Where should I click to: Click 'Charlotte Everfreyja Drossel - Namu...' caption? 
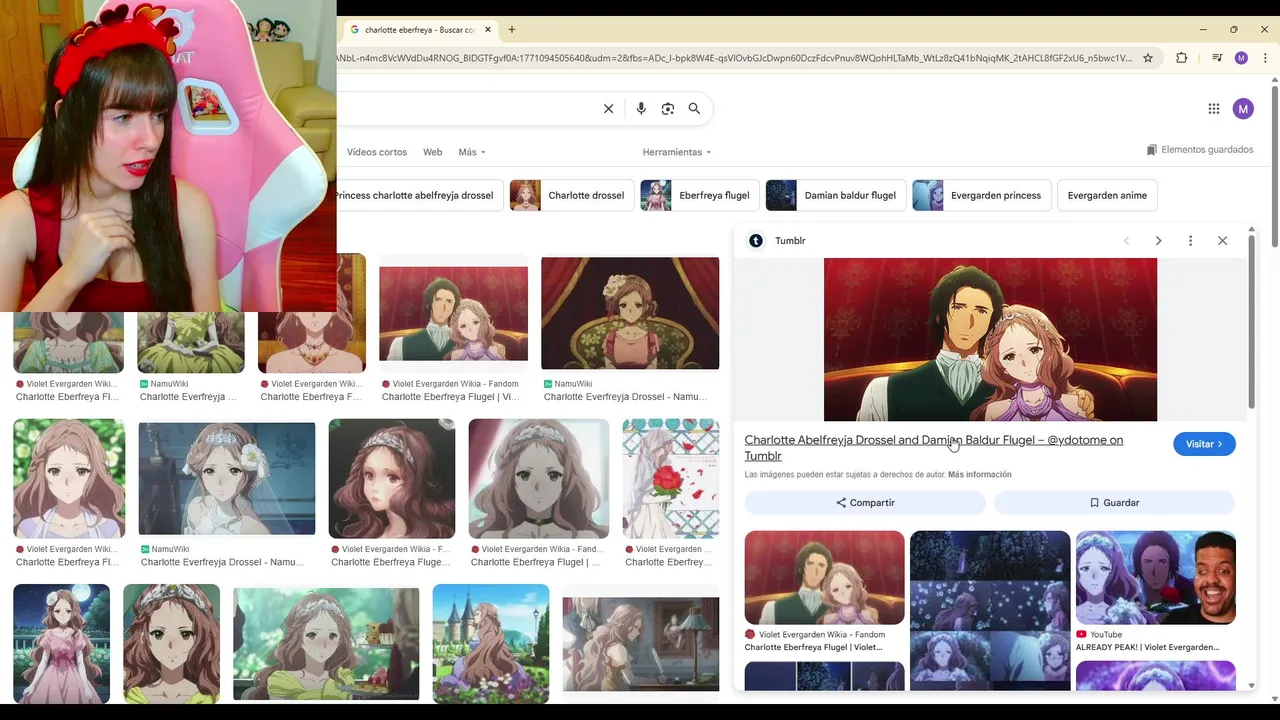[625, 397]
